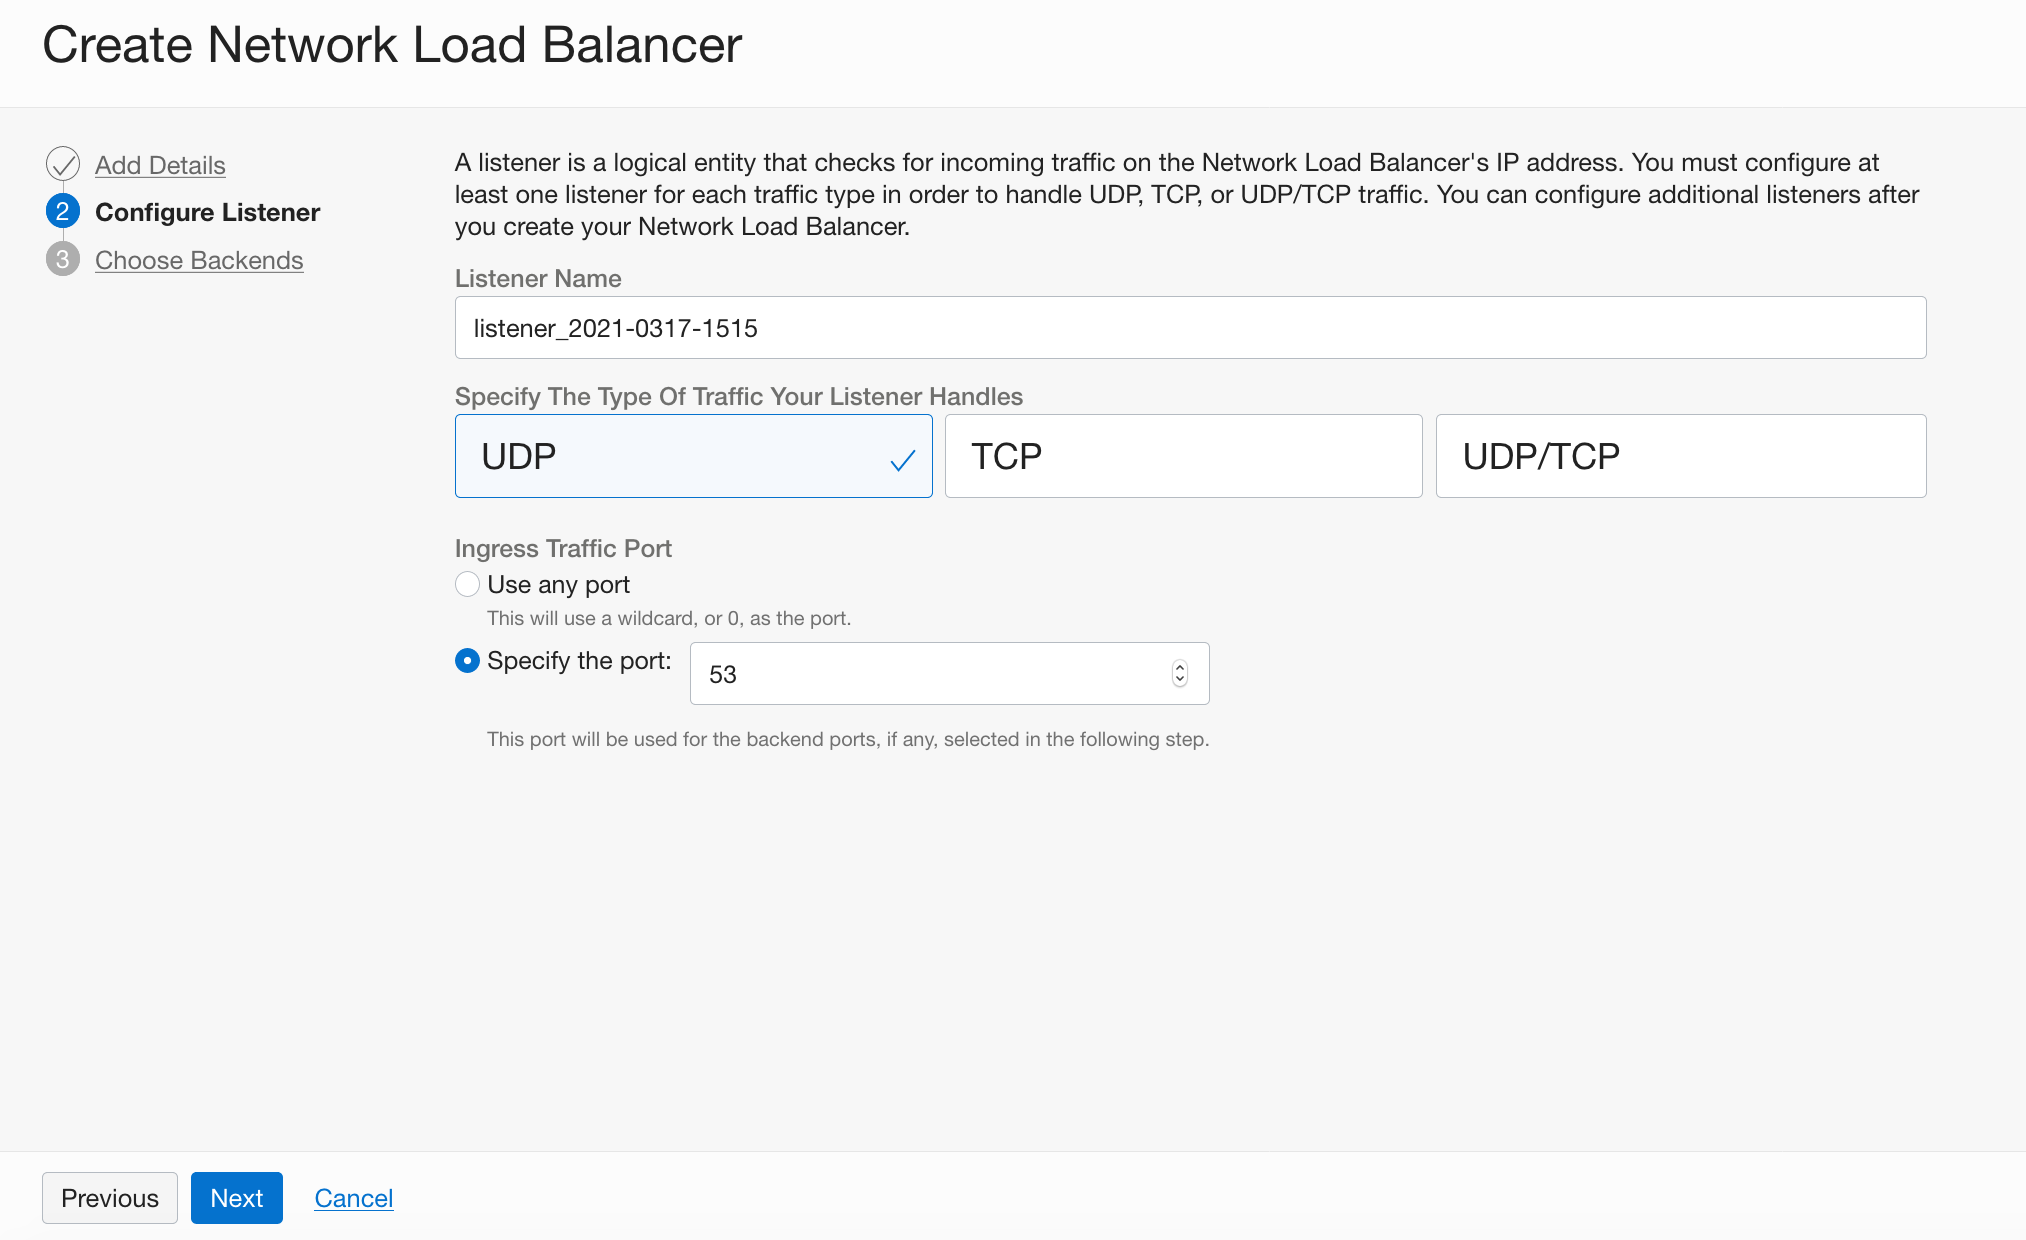The width and height of the screenshot is (2026, 1240).
Task: Go back using the Previous button
Action: click(109, 1197)
